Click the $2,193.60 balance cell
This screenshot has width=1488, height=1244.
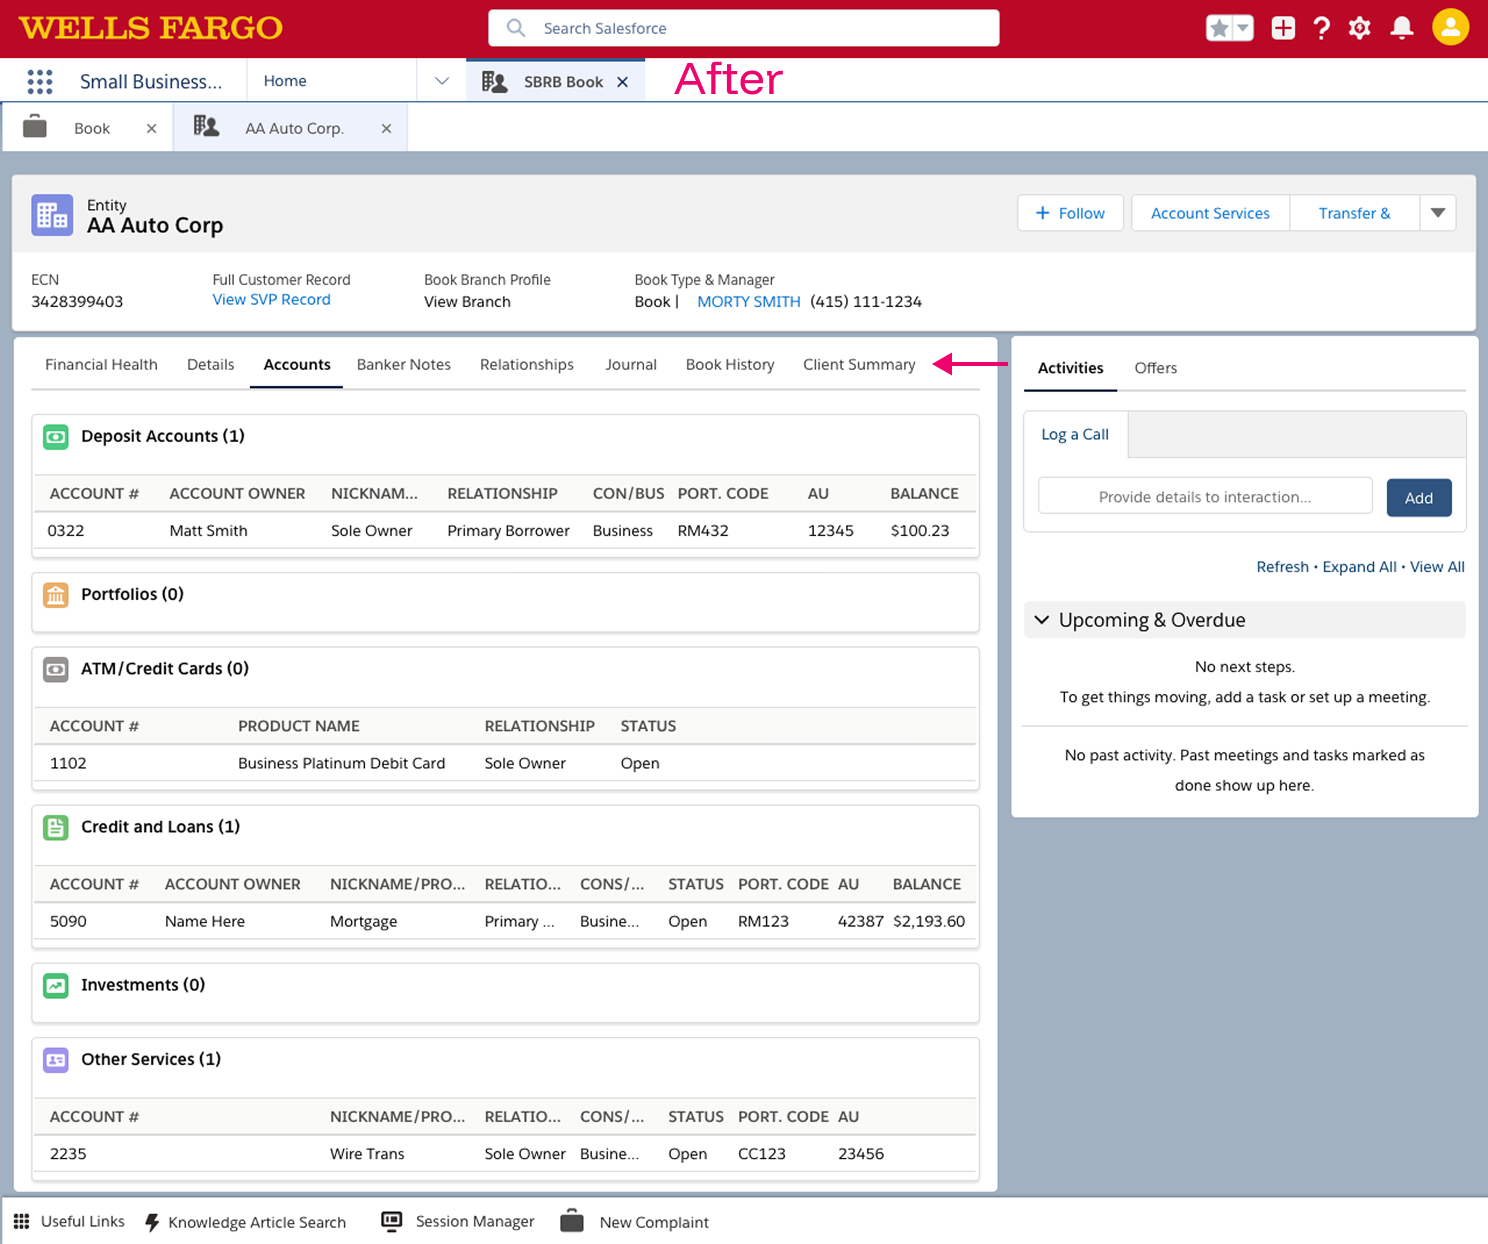(929, 921)
